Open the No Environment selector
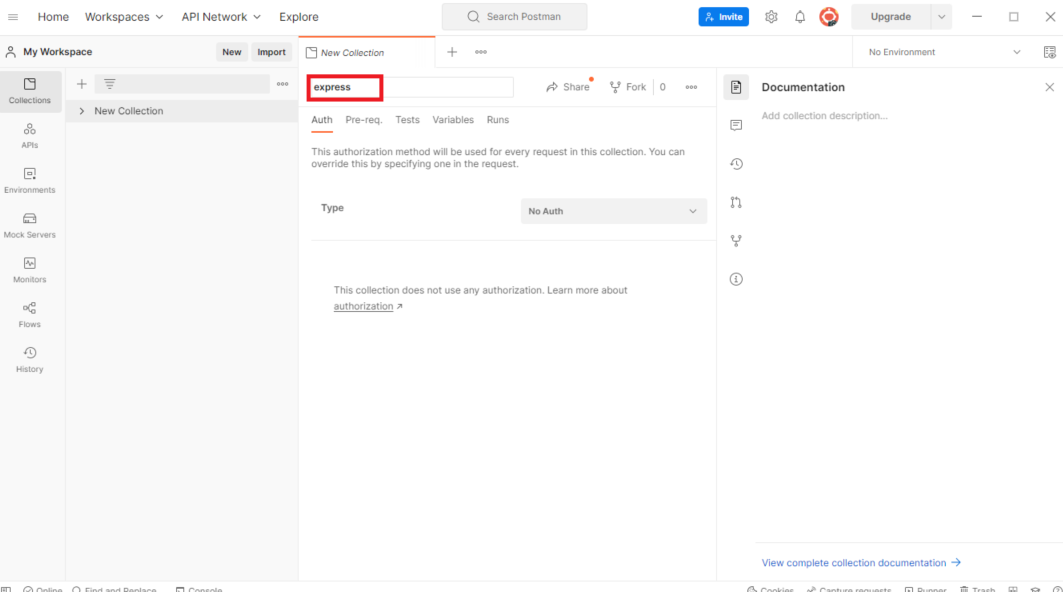Viewport: 1063px width, 592px height. tap(944, 52)
